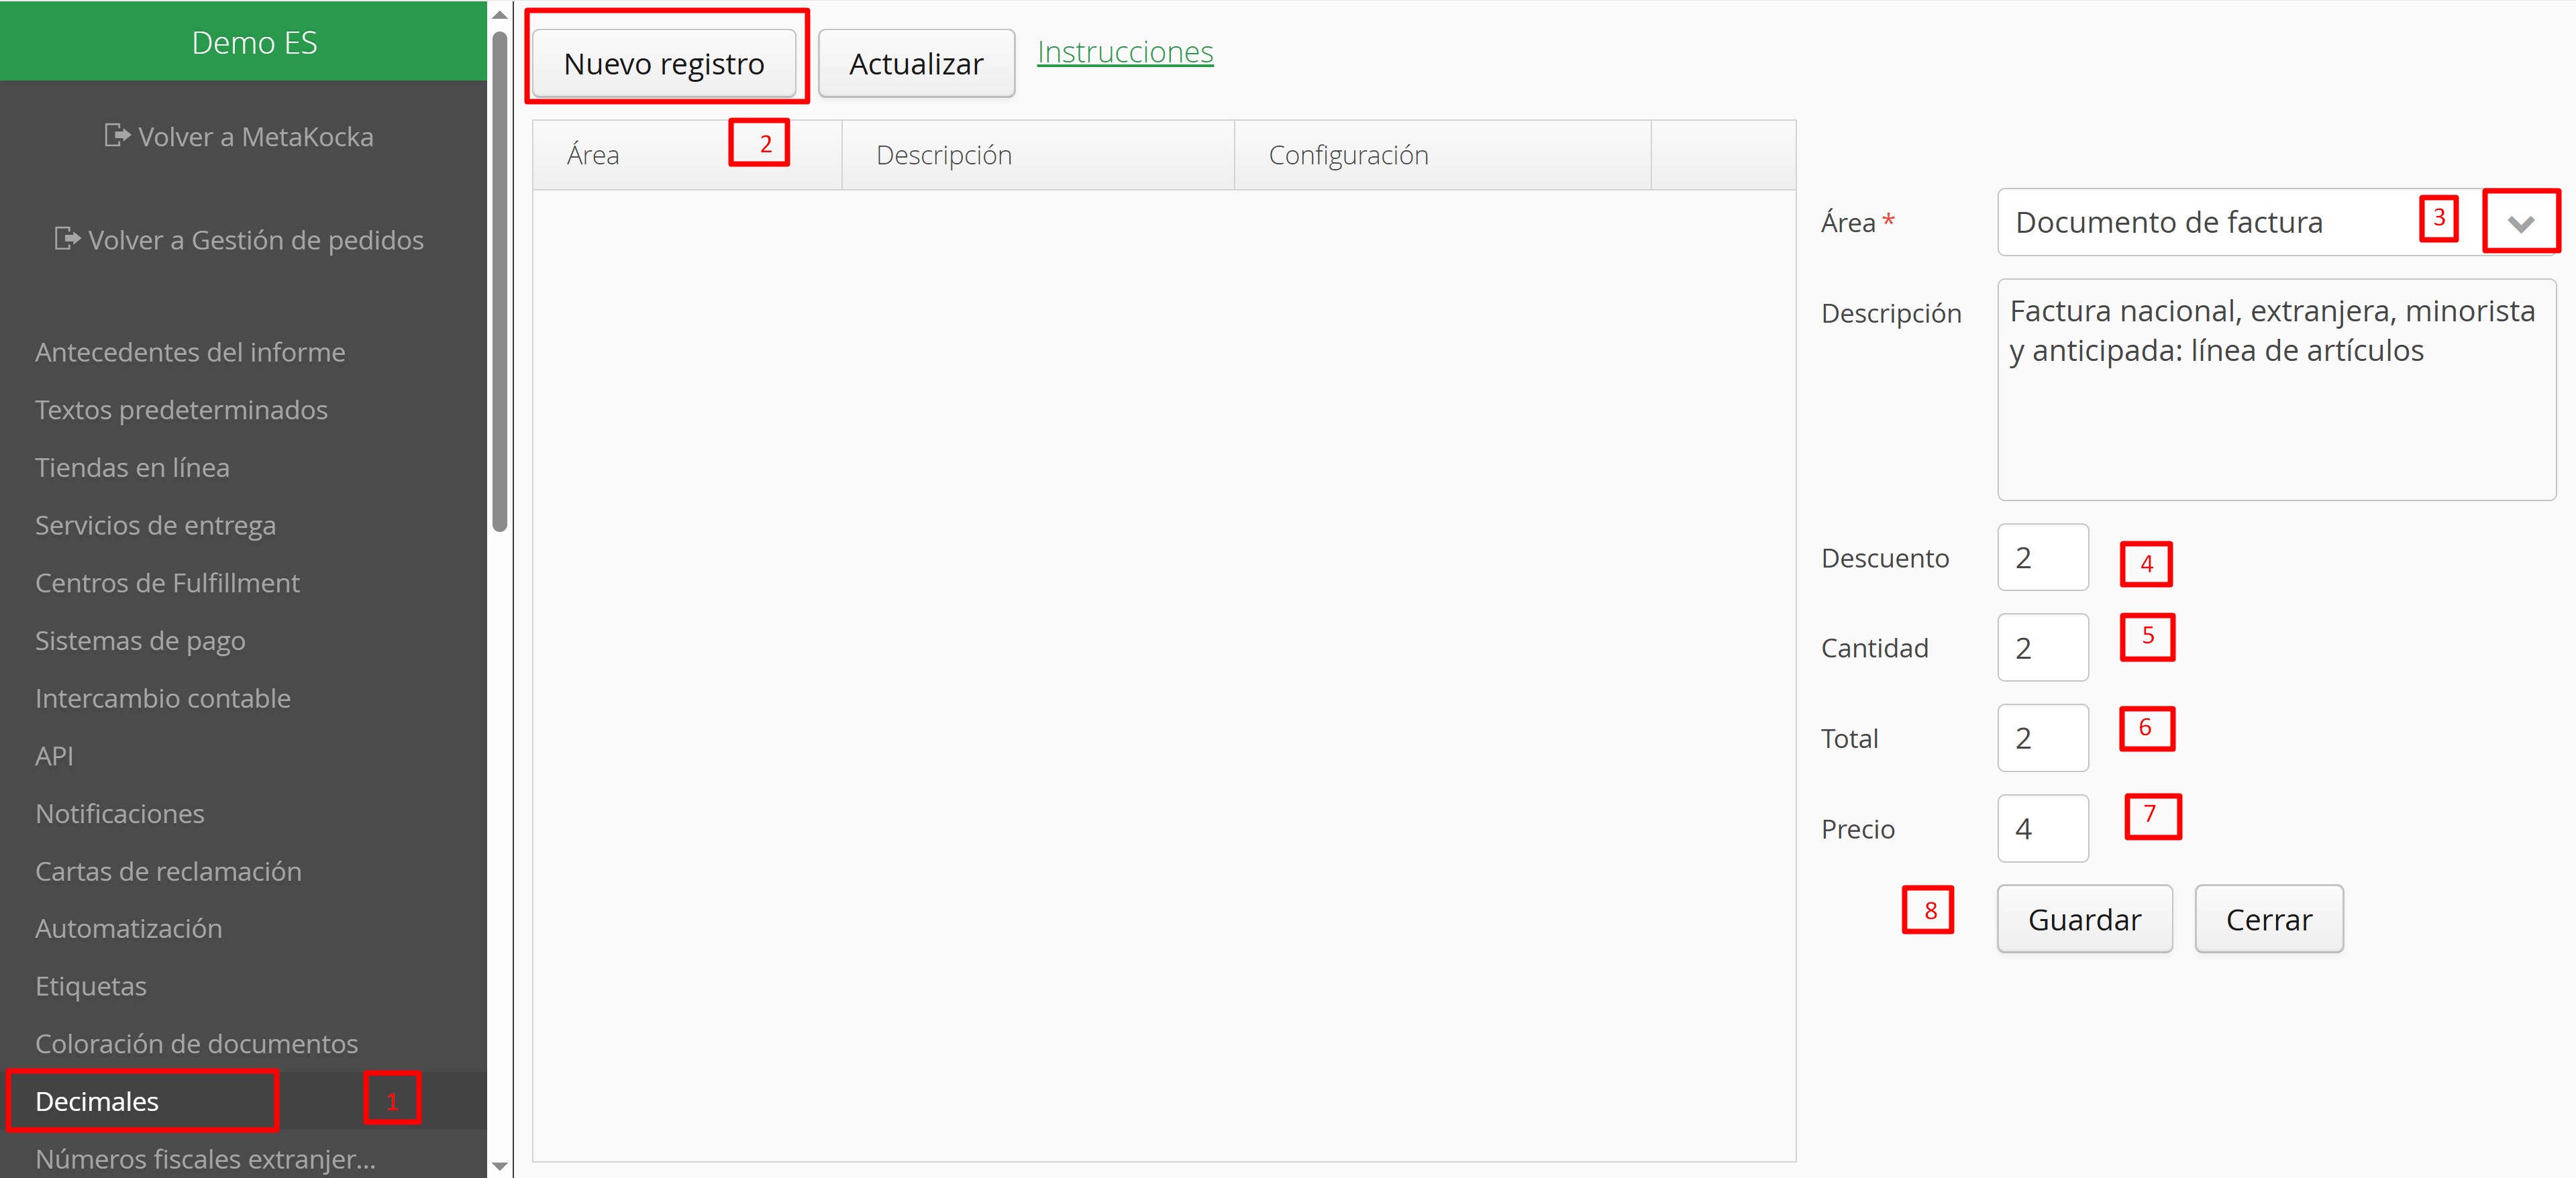
Task: Open the Área dropdown arrow
Action: (2520, 223)
